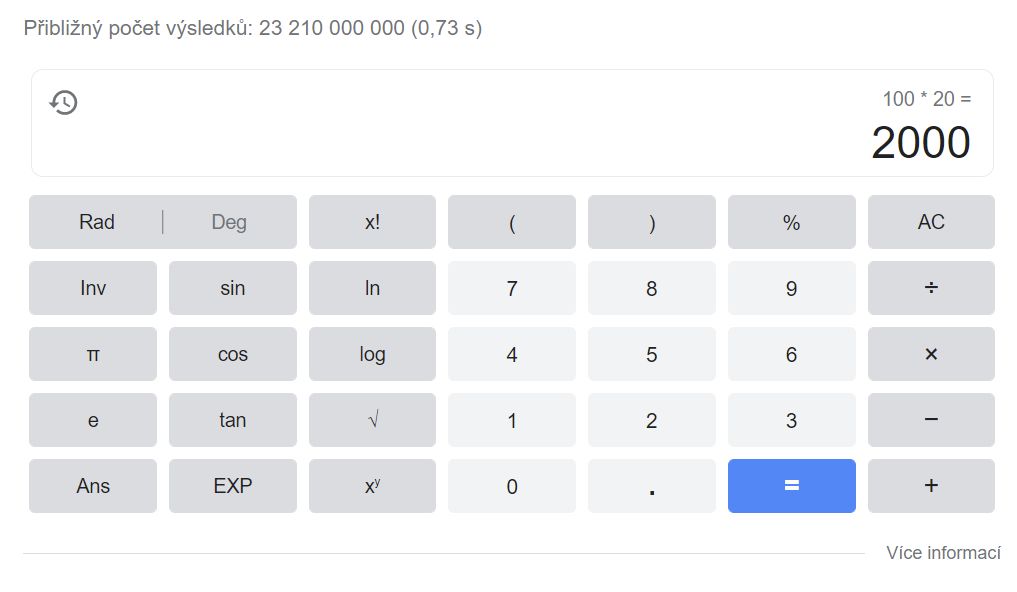Switch angle mode to Rad
The image size is (1017, 592).
tap(97, 222)
